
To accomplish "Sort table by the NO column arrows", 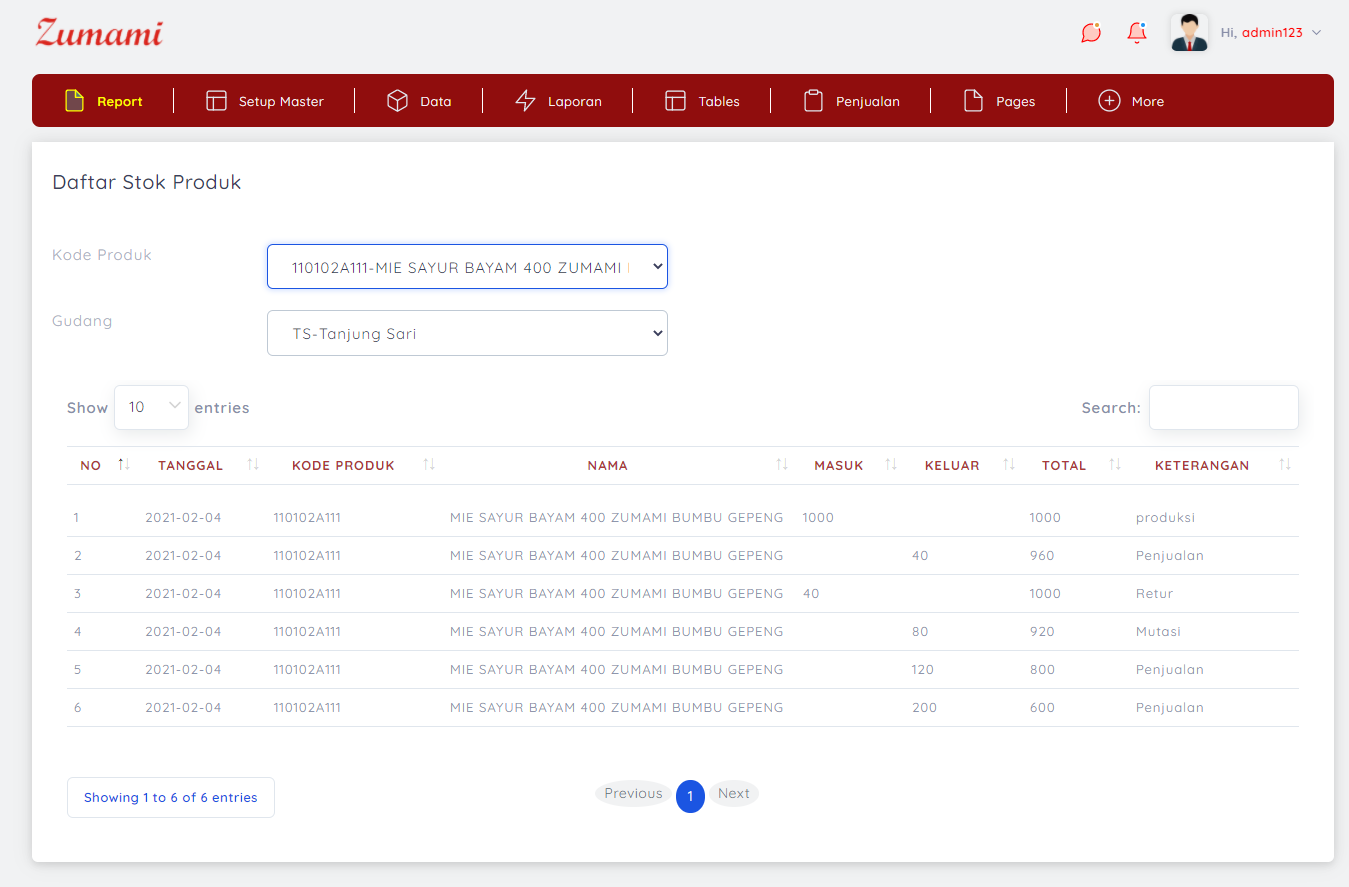I will tap(124, 465).
